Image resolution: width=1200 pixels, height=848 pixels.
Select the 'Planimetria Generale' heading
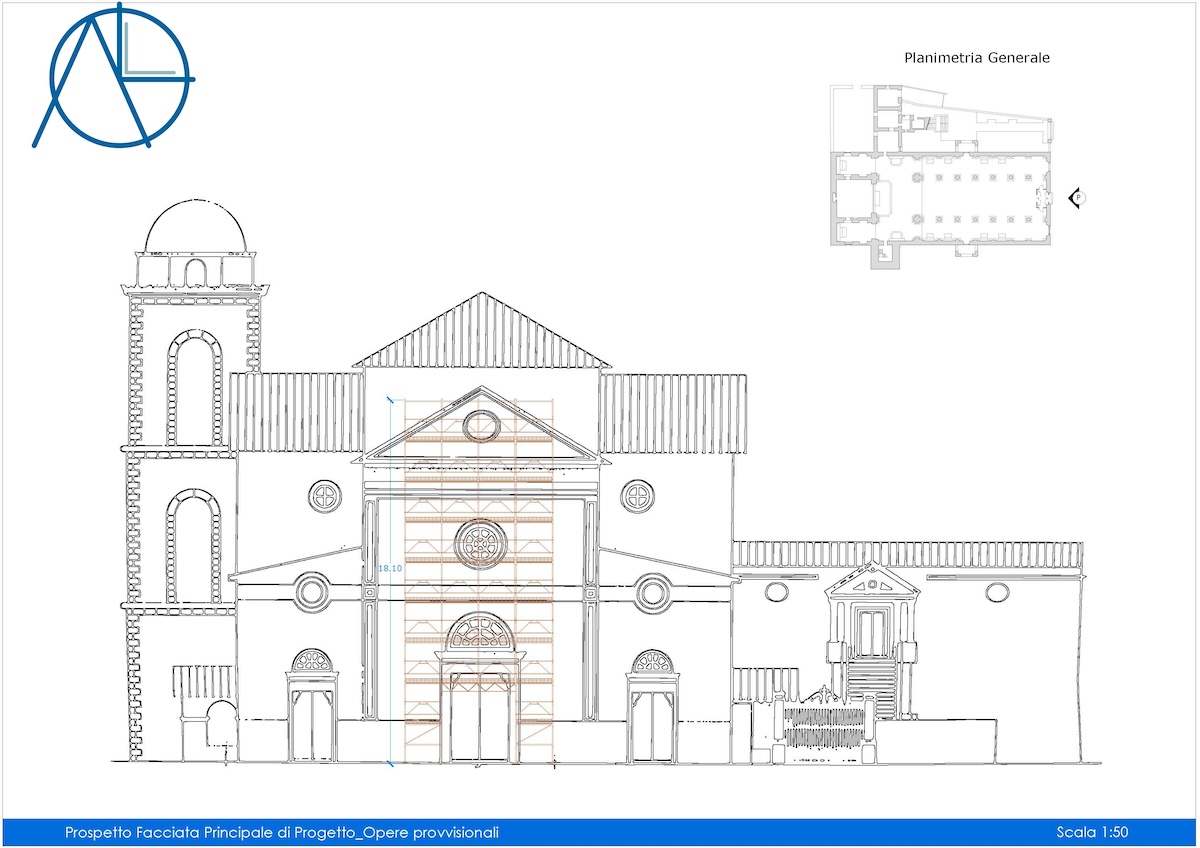click(x=976, y=58)
